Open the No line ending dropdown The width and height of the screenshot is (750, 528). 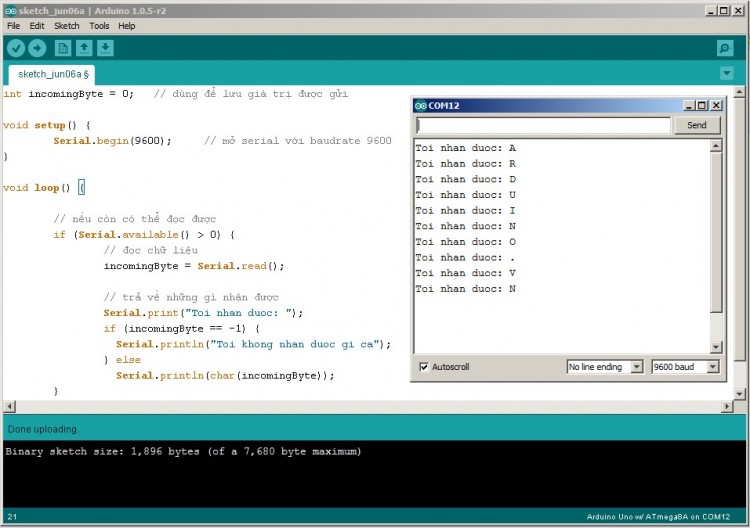pos(605,367)
